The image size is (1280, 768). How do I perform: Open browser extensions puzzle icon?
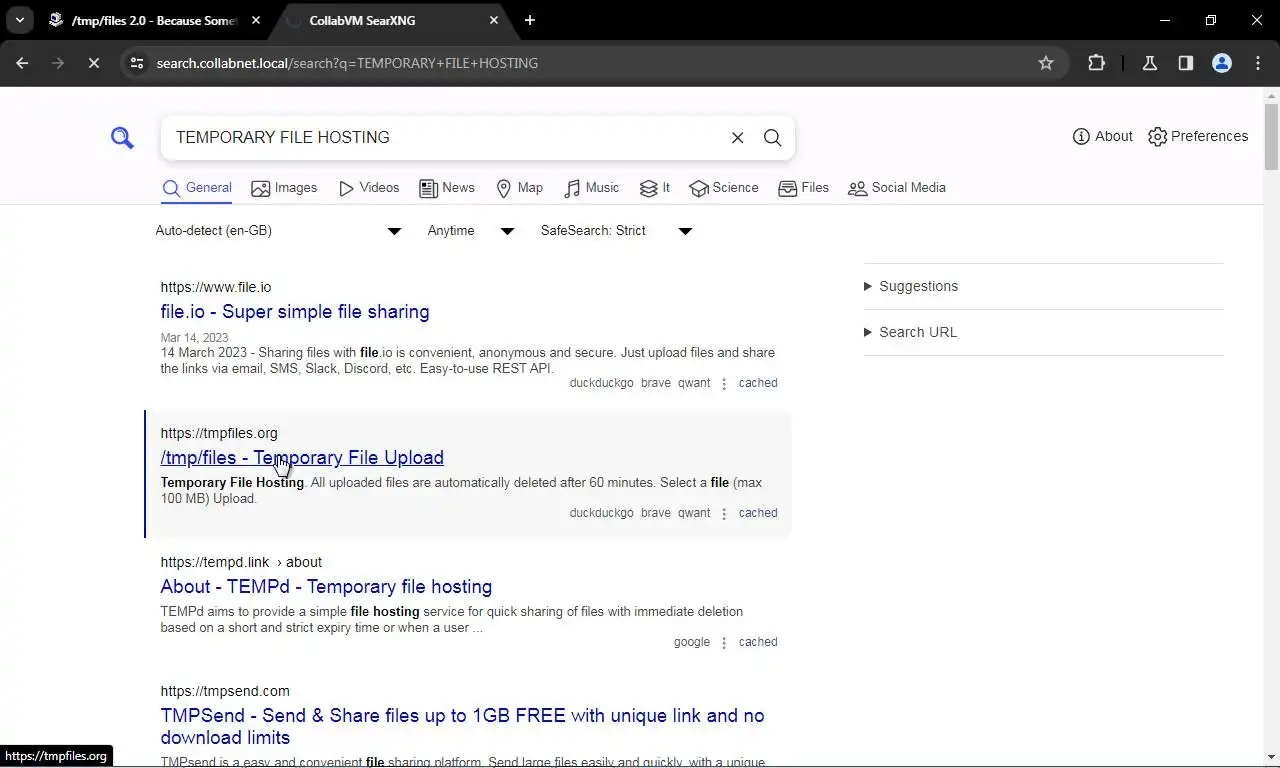click(x=1097, y=63)
